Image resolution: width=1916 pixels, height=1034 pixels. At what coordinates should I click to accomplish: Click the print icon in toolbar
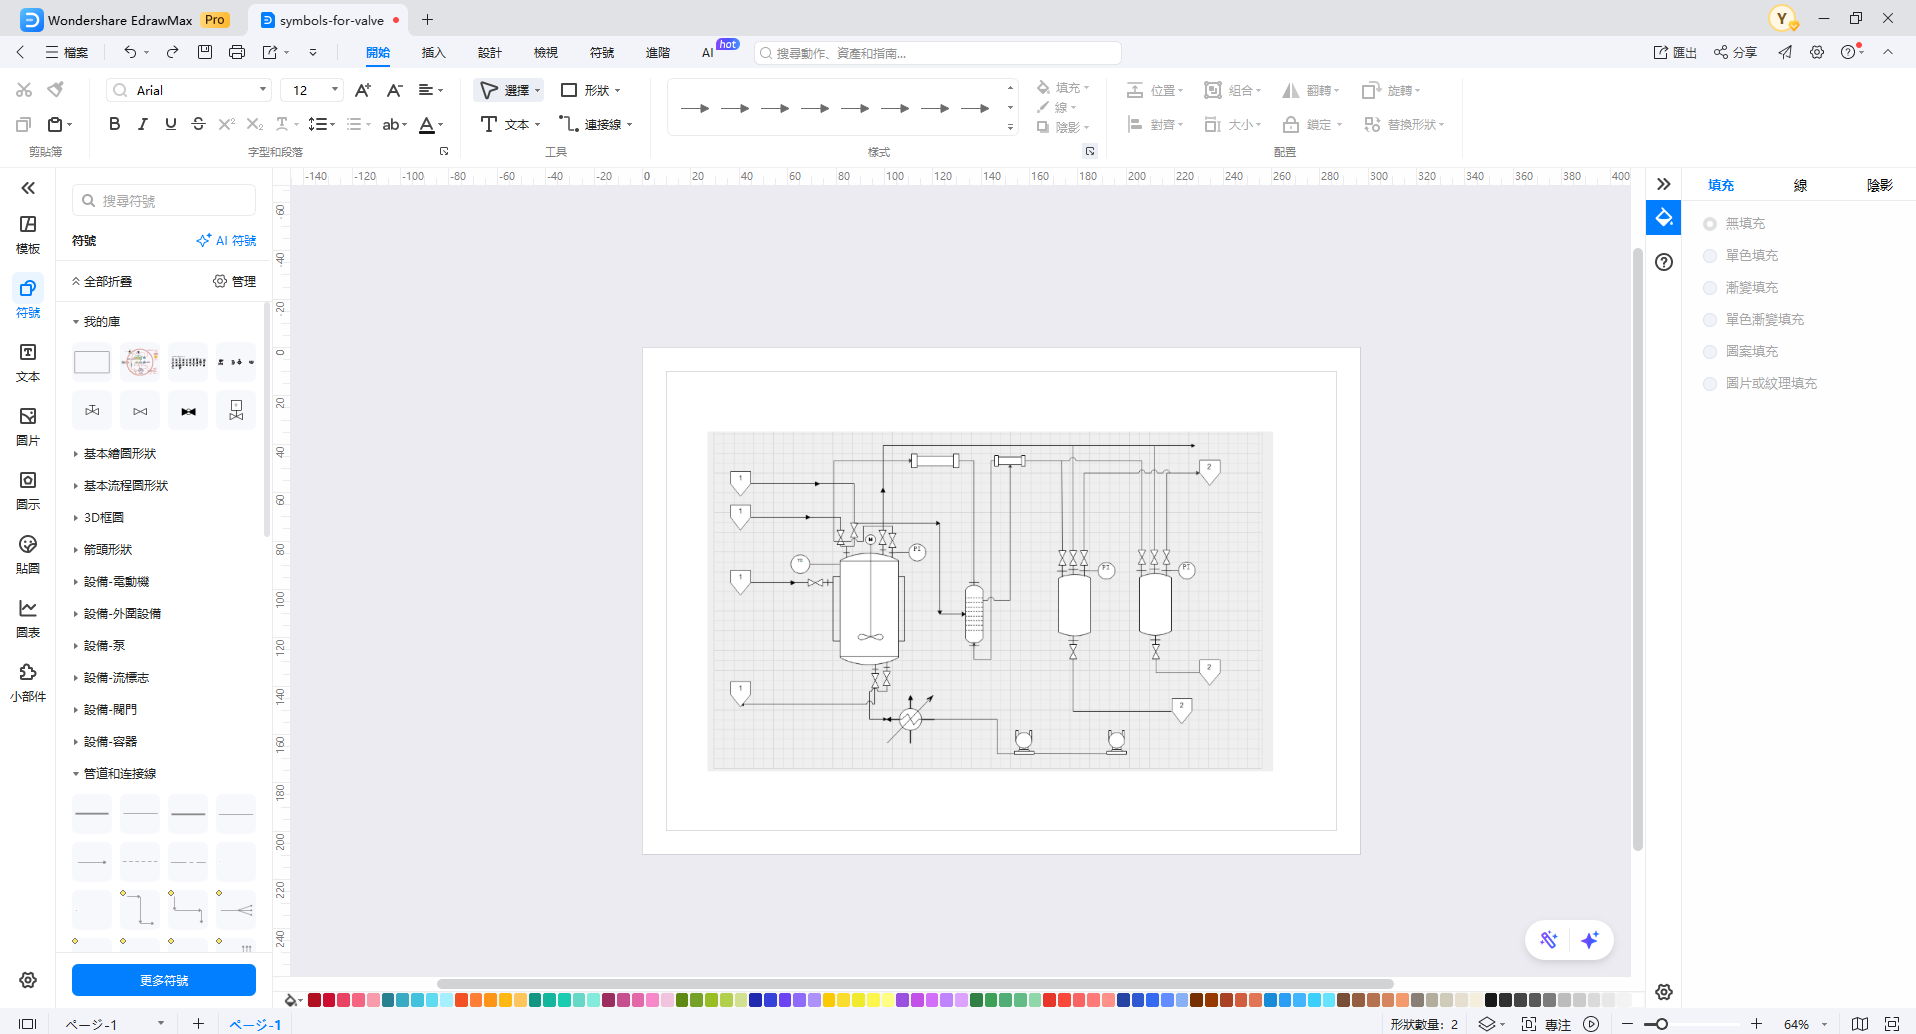[237, 52]
